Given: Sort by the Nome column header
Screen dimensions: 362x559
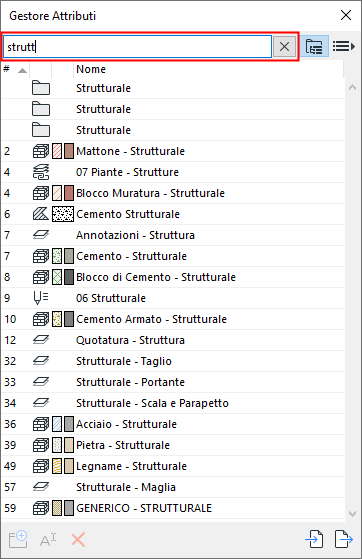Looking at the screenshot, I should tap(209, 69).
